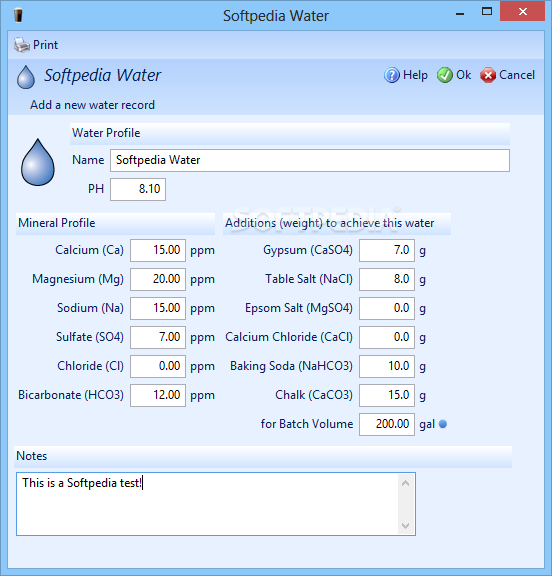Image resolution: width=552 pixels, height=576 pixels.
Task: Click the Print toolbar label
Action: coord(46,45)
